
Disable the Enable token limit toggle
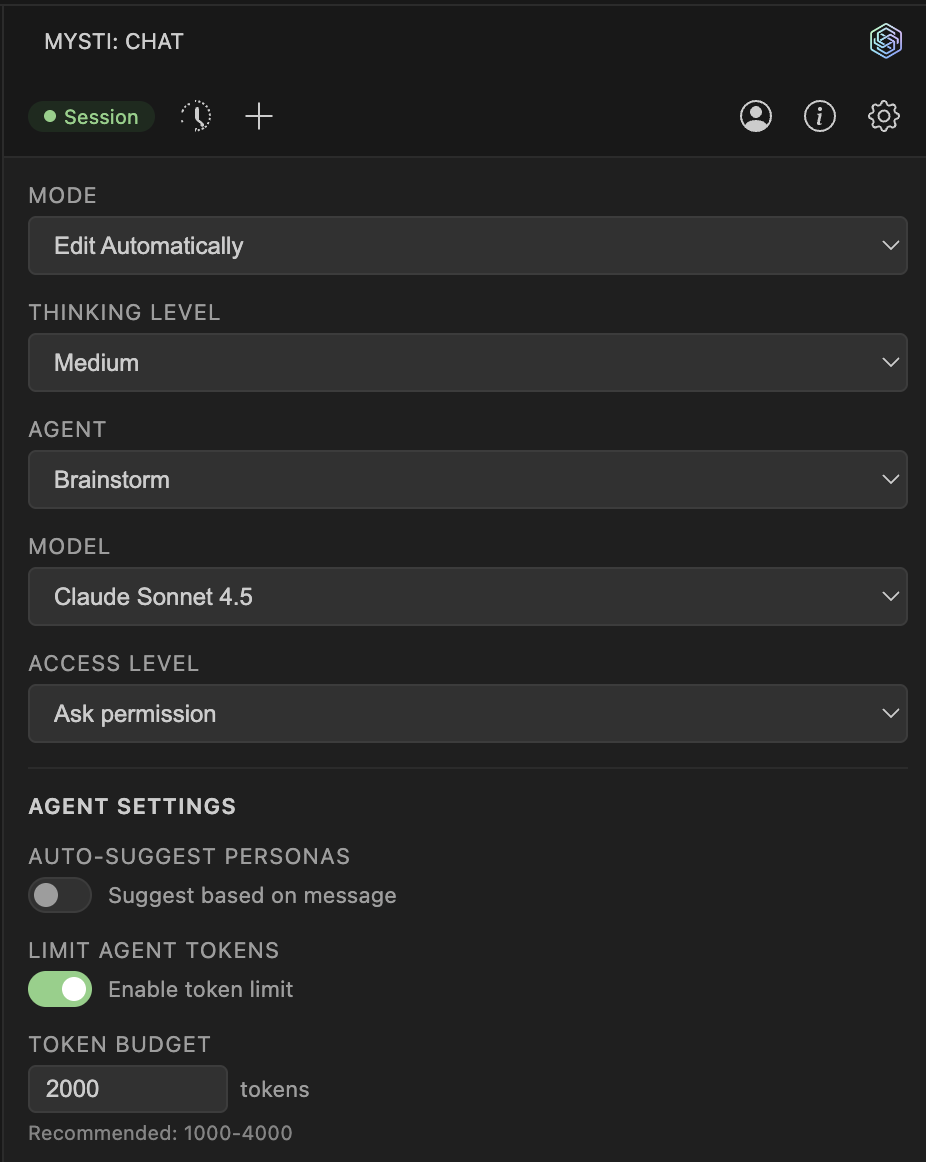point(59,989)
